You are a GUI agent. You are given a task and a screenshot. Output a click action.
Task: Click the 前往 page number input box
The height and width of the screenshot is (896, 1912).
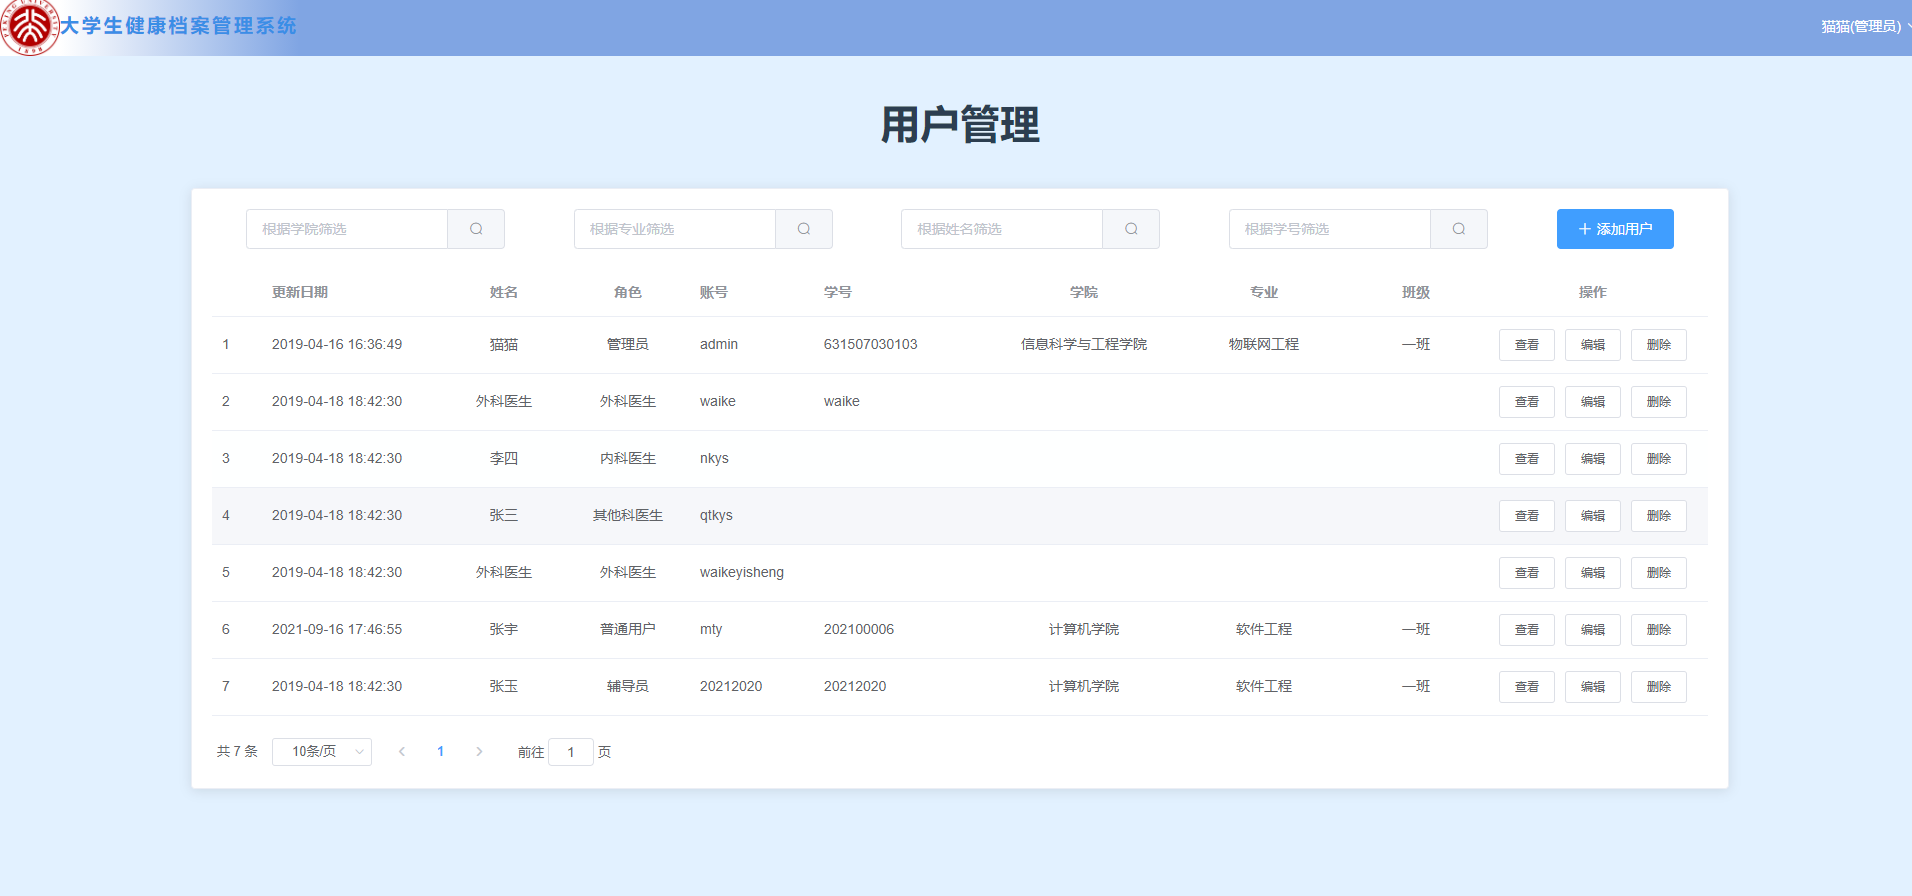(x=571, y=752)
